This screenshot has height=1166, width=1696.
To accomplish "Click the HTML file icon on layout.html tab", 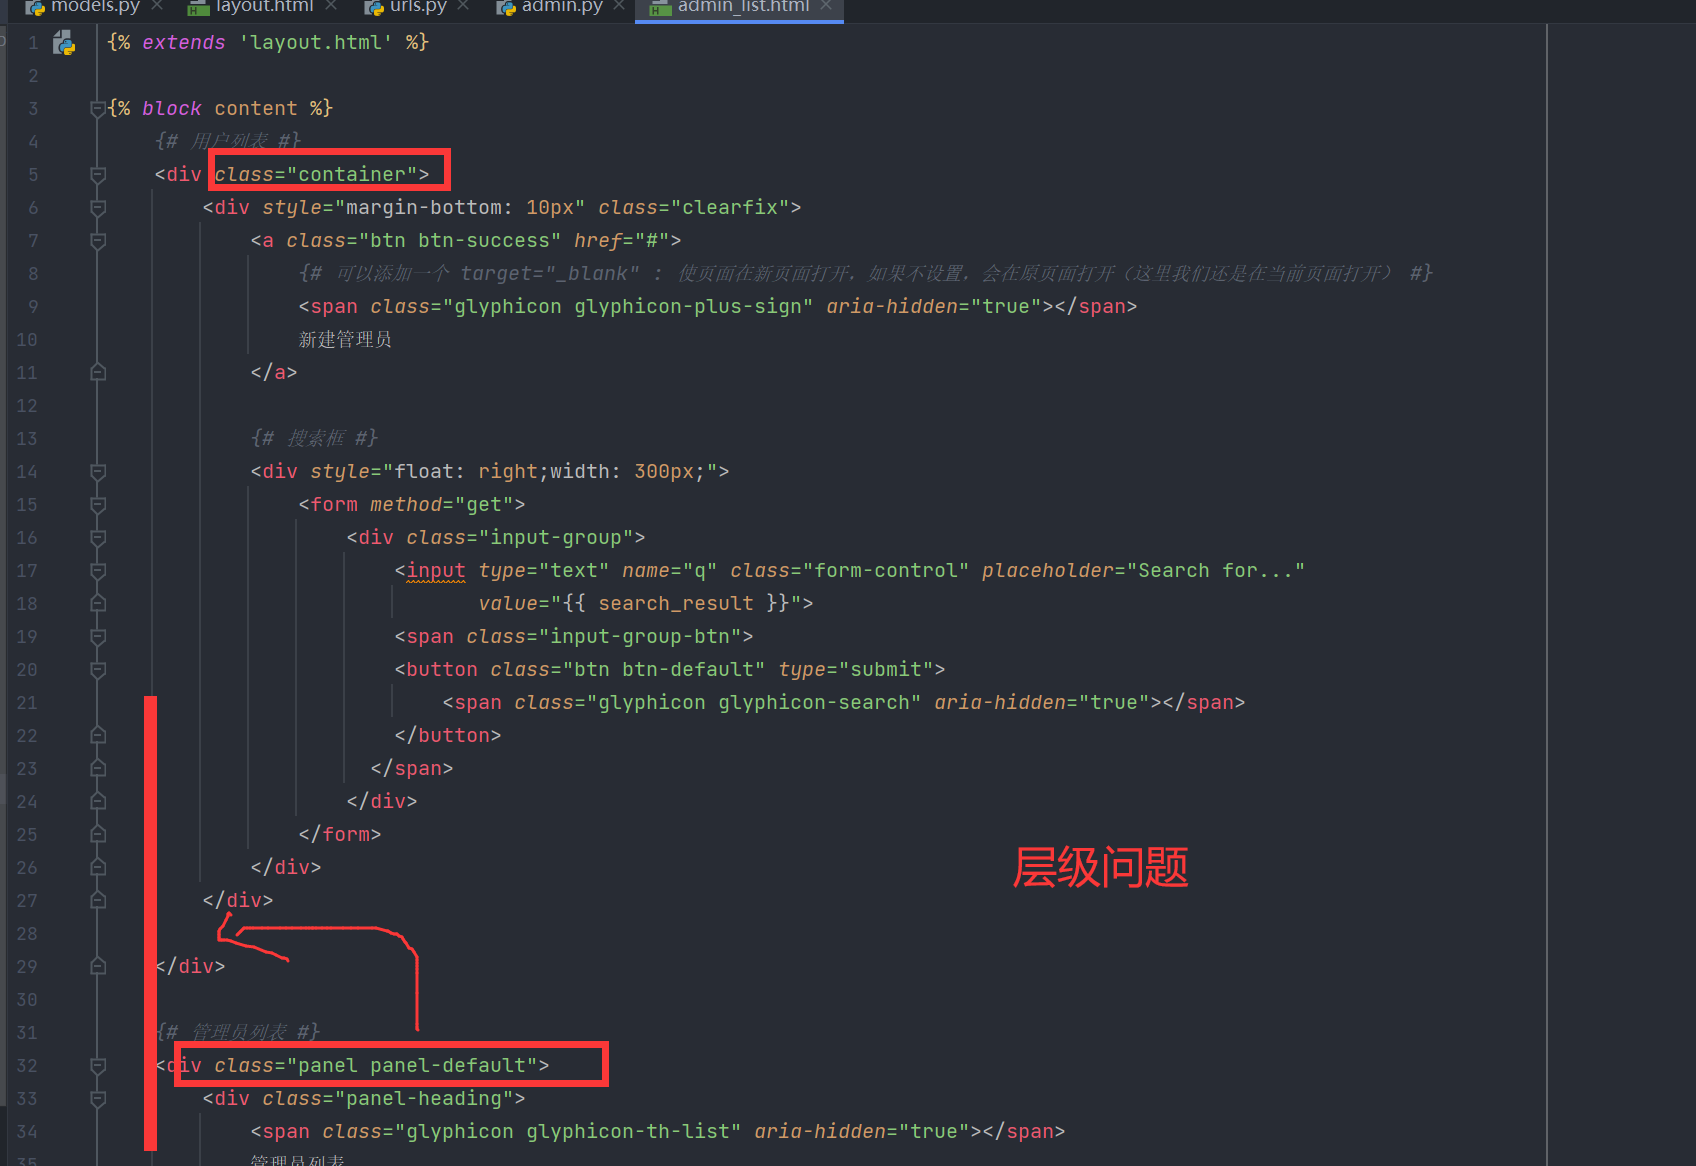I will [x=199, y=8].
